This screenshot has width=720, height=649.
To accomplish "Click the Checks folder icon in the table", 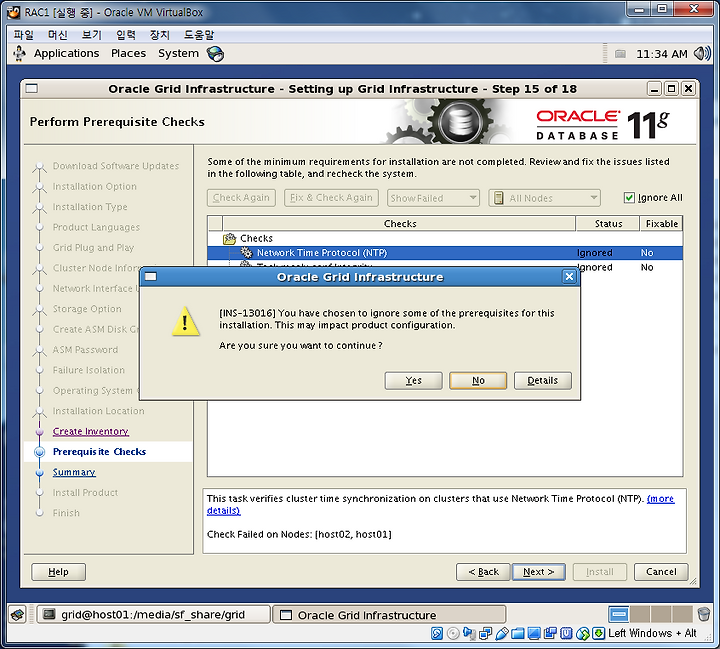I will (x=229, y=238).
